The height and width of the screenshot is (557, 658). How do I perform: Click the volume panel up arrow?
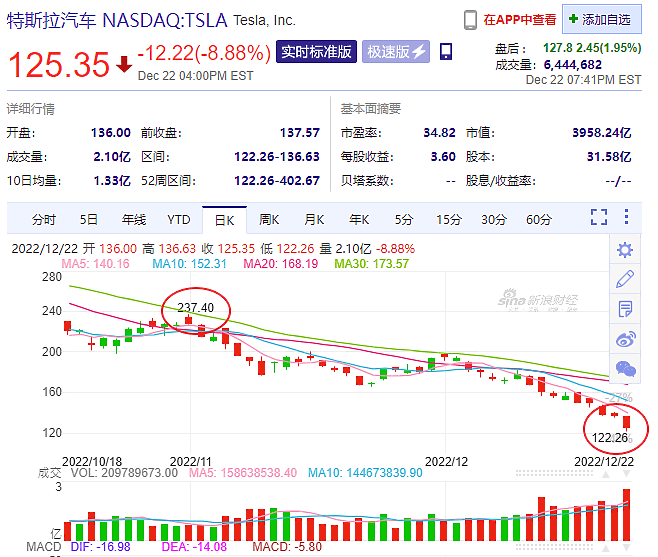[x=606, y=474]
